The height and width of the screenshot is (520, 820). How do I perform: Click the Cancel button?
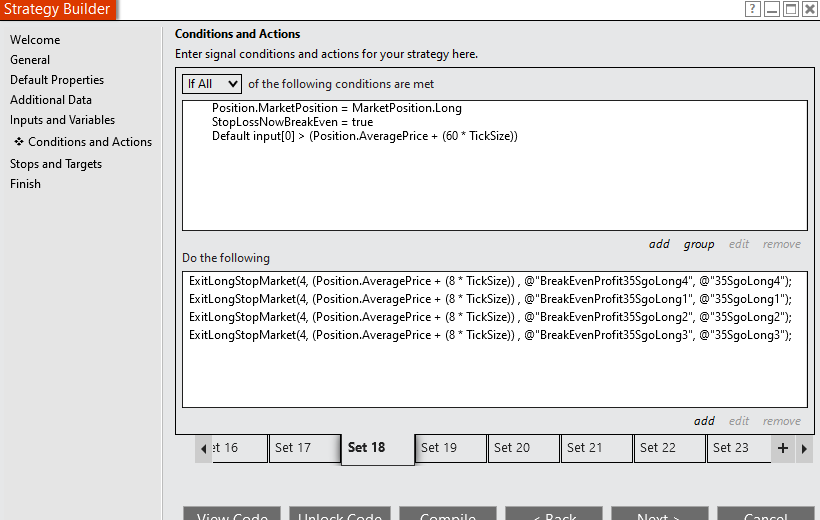[766, 513]
